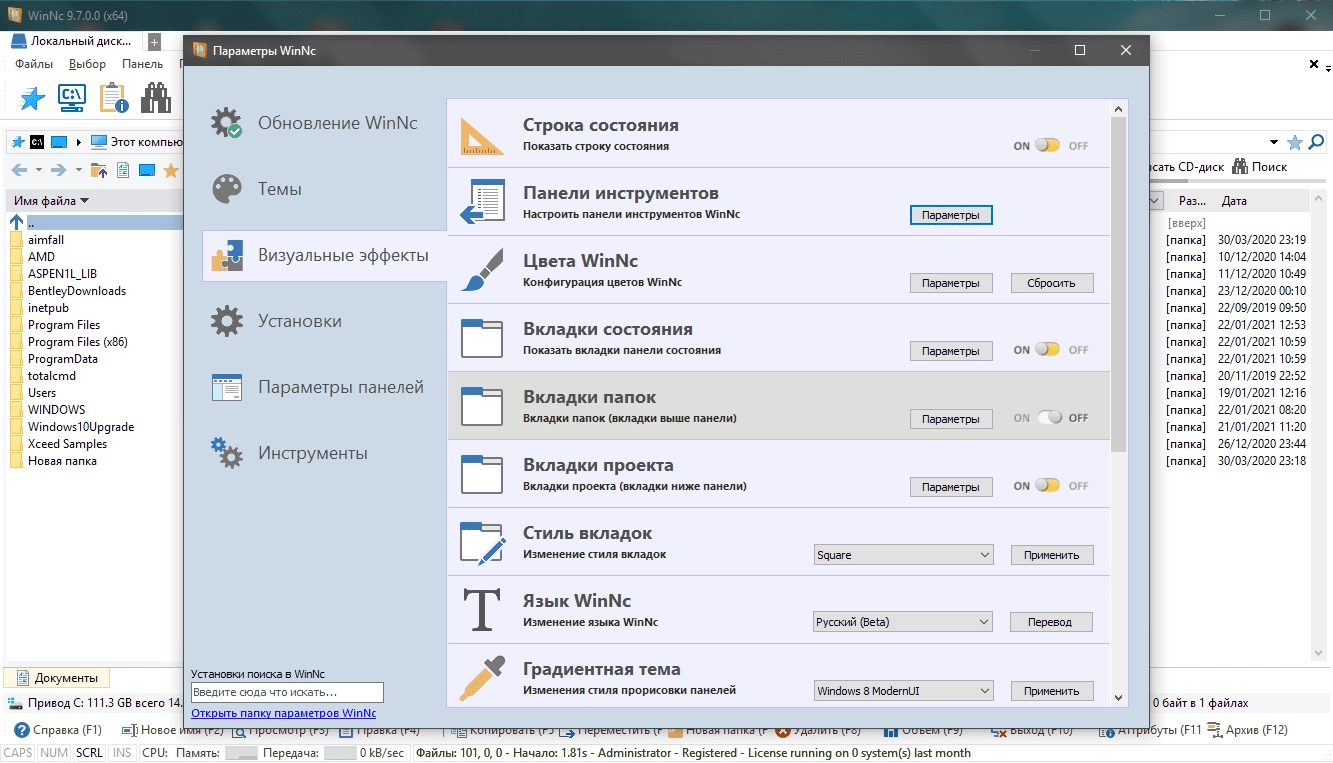Click scrollbar down arrow in settings list
This screenshot has height=763, width=1333.
pyautogui.click(x=1118, y=698)
